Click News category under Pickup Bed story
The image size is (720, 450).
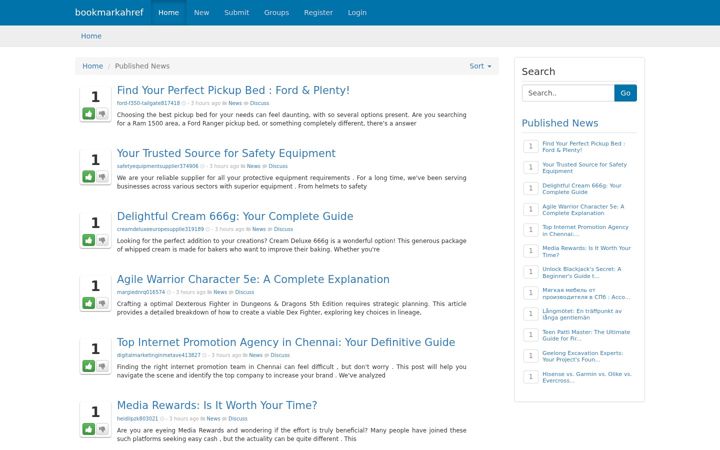235,103
